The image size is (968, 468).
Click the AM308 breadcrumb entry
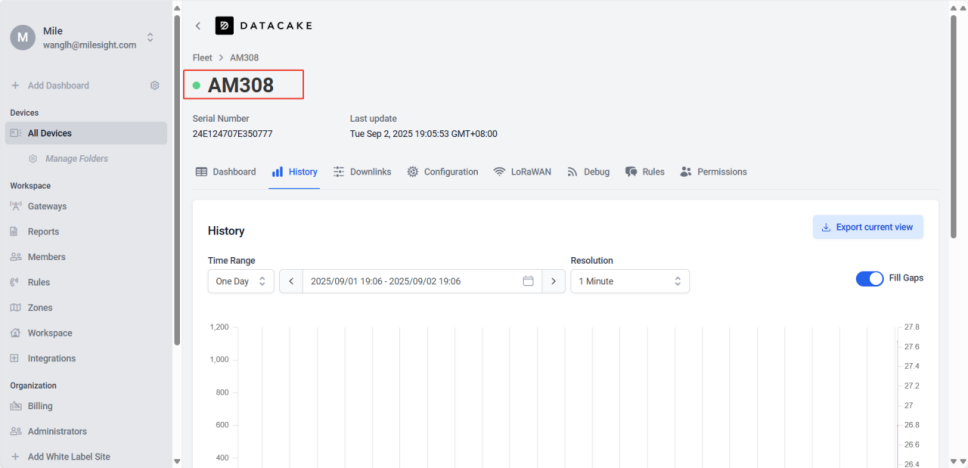tap(244, 57)
